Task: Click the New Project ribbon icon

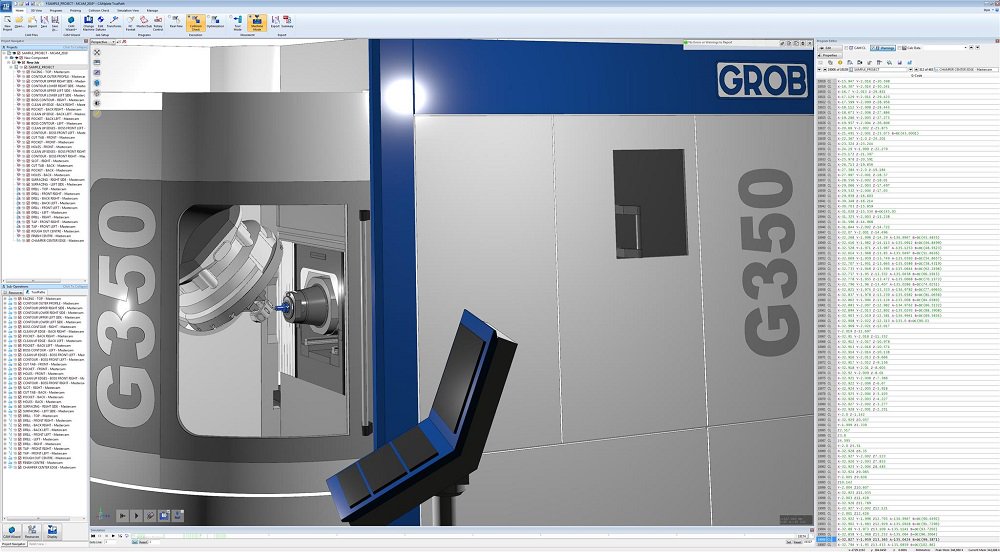Action: pos(8,24)
